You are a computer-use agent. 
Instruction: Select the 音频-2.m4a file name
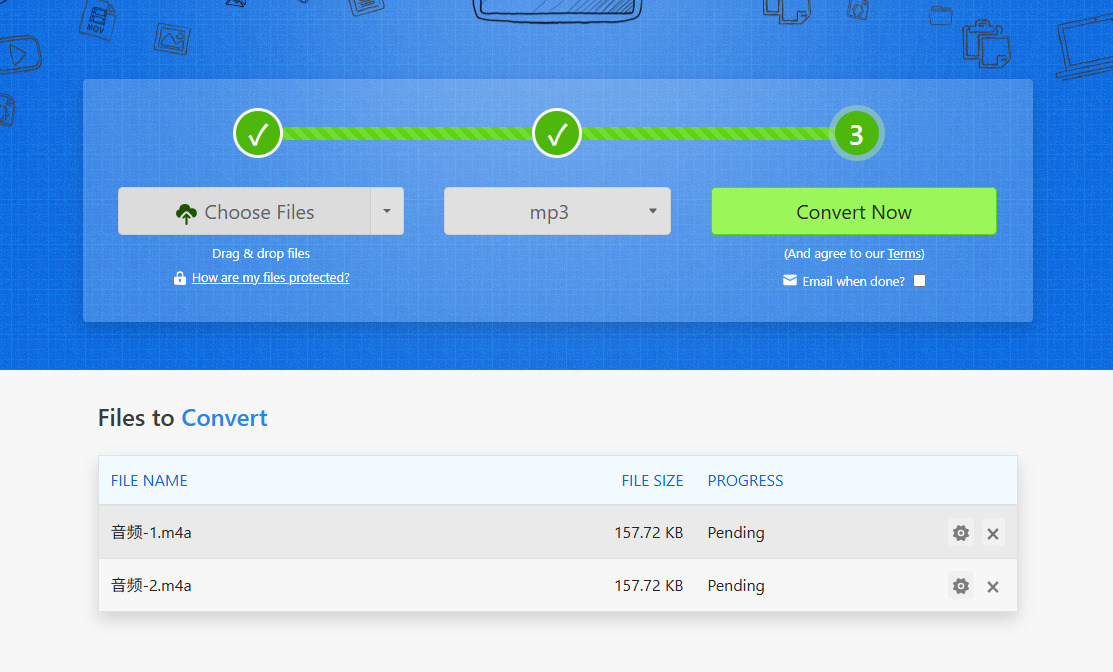(x=151, y=586)
